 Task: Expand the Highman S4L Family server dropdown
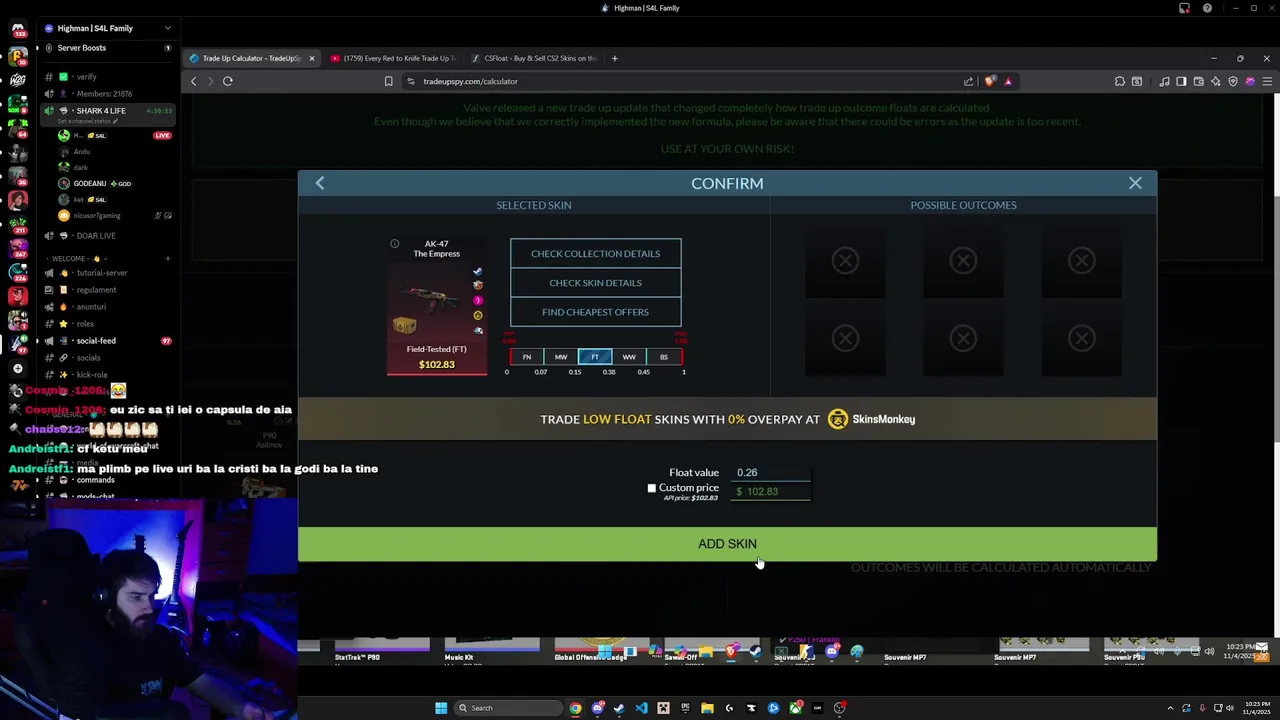point(167,28)
